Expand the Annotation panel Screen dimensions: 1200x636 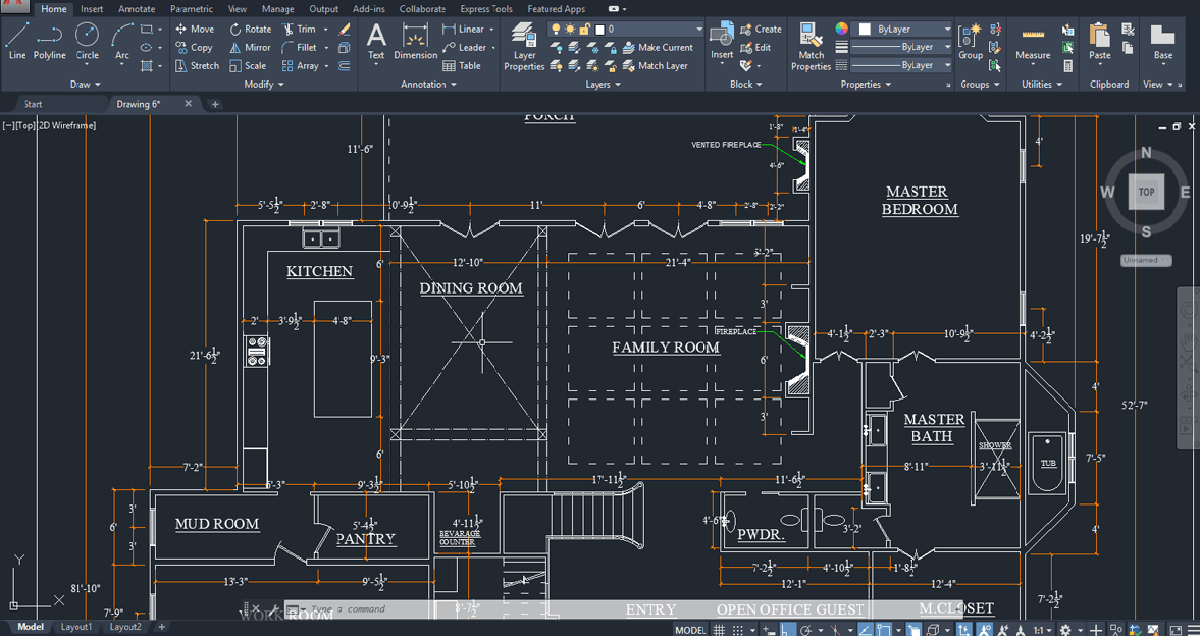point(429,85)
